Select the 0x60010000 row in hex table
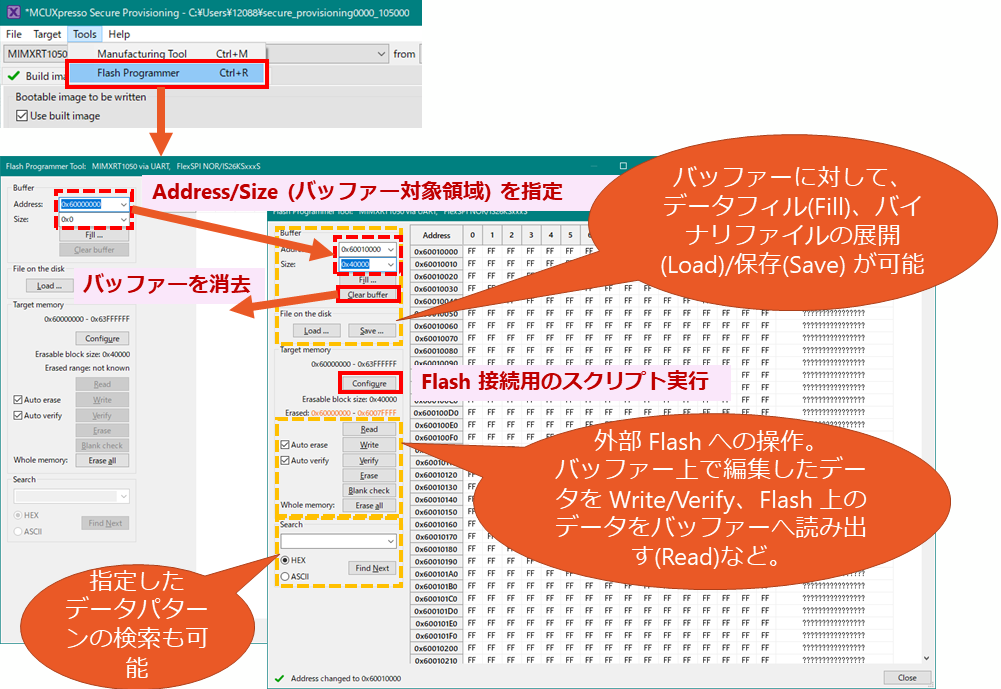The image size is (1001, 689). coord(436,252)
